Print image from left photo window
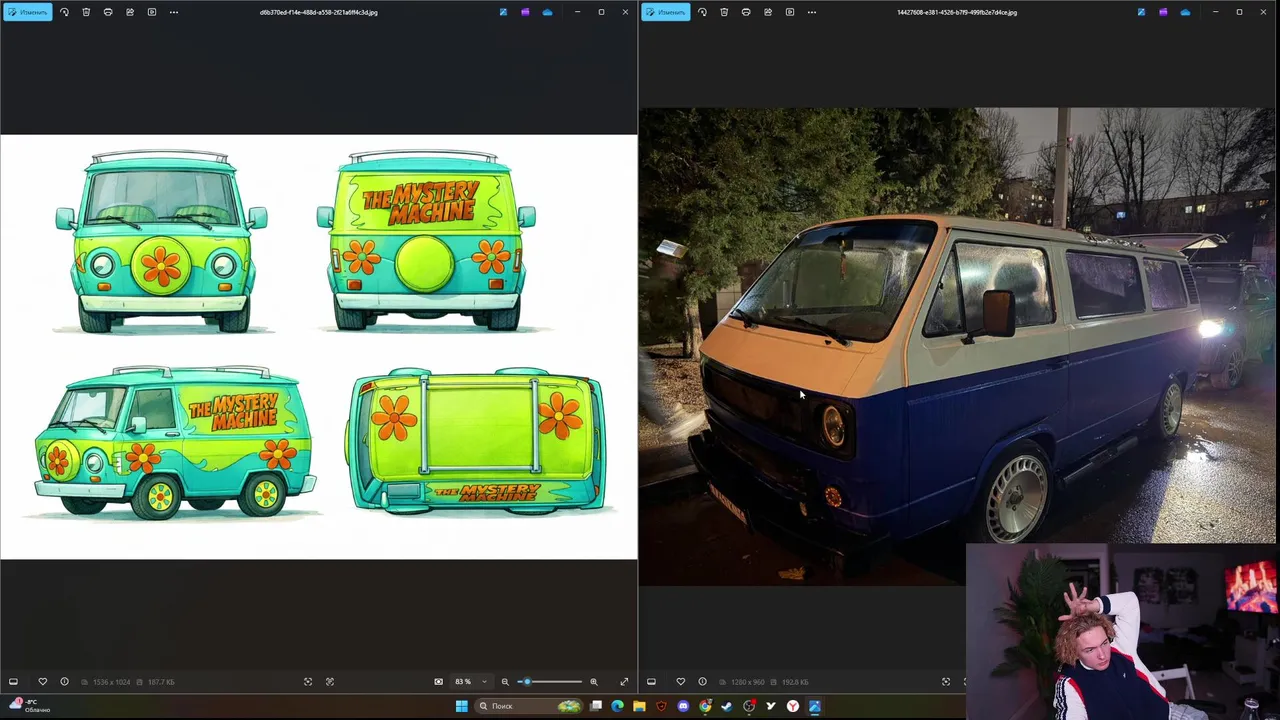The image size is (1280, 720). pos(108,12)
